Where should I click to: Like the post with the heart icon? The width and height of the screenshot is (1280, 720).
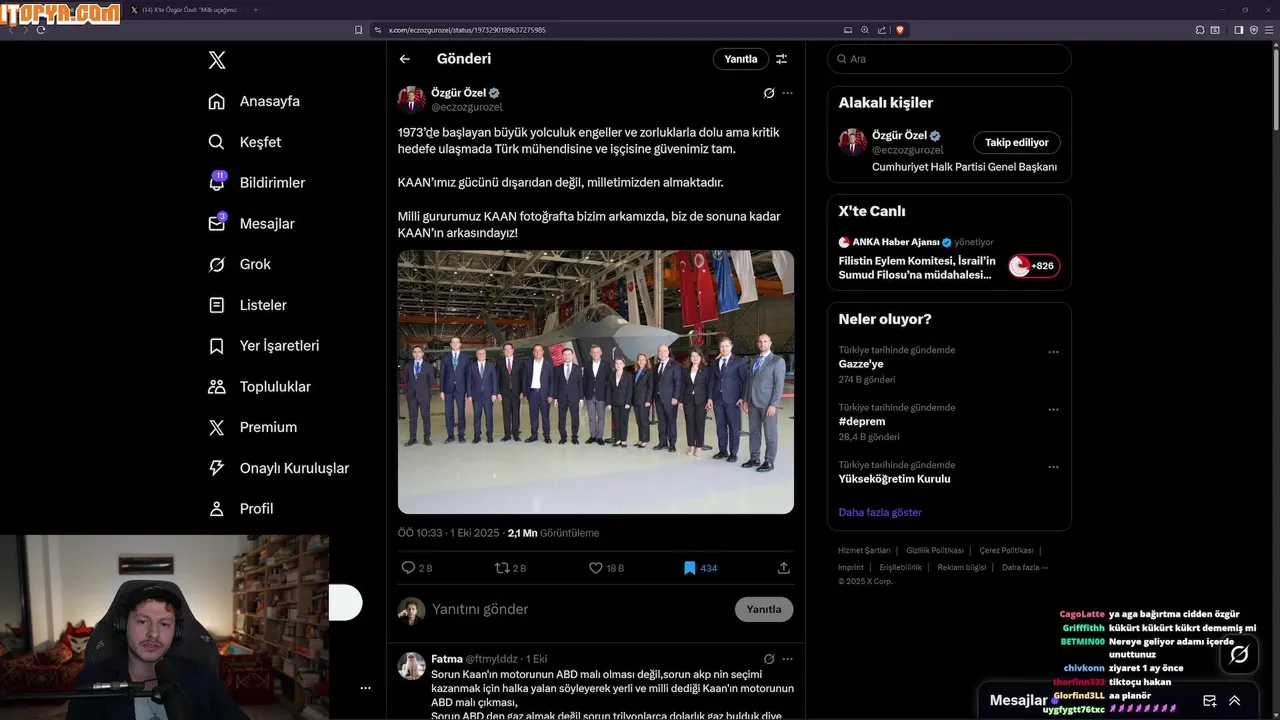(595, 568)
